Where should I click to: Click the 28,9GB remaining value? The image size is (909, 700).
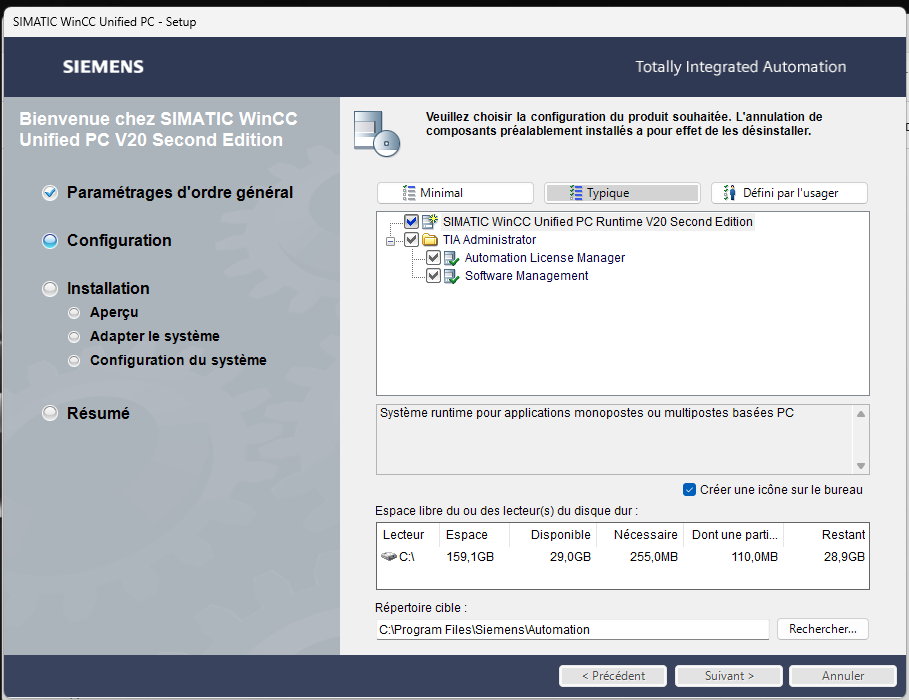coord(844,557)
